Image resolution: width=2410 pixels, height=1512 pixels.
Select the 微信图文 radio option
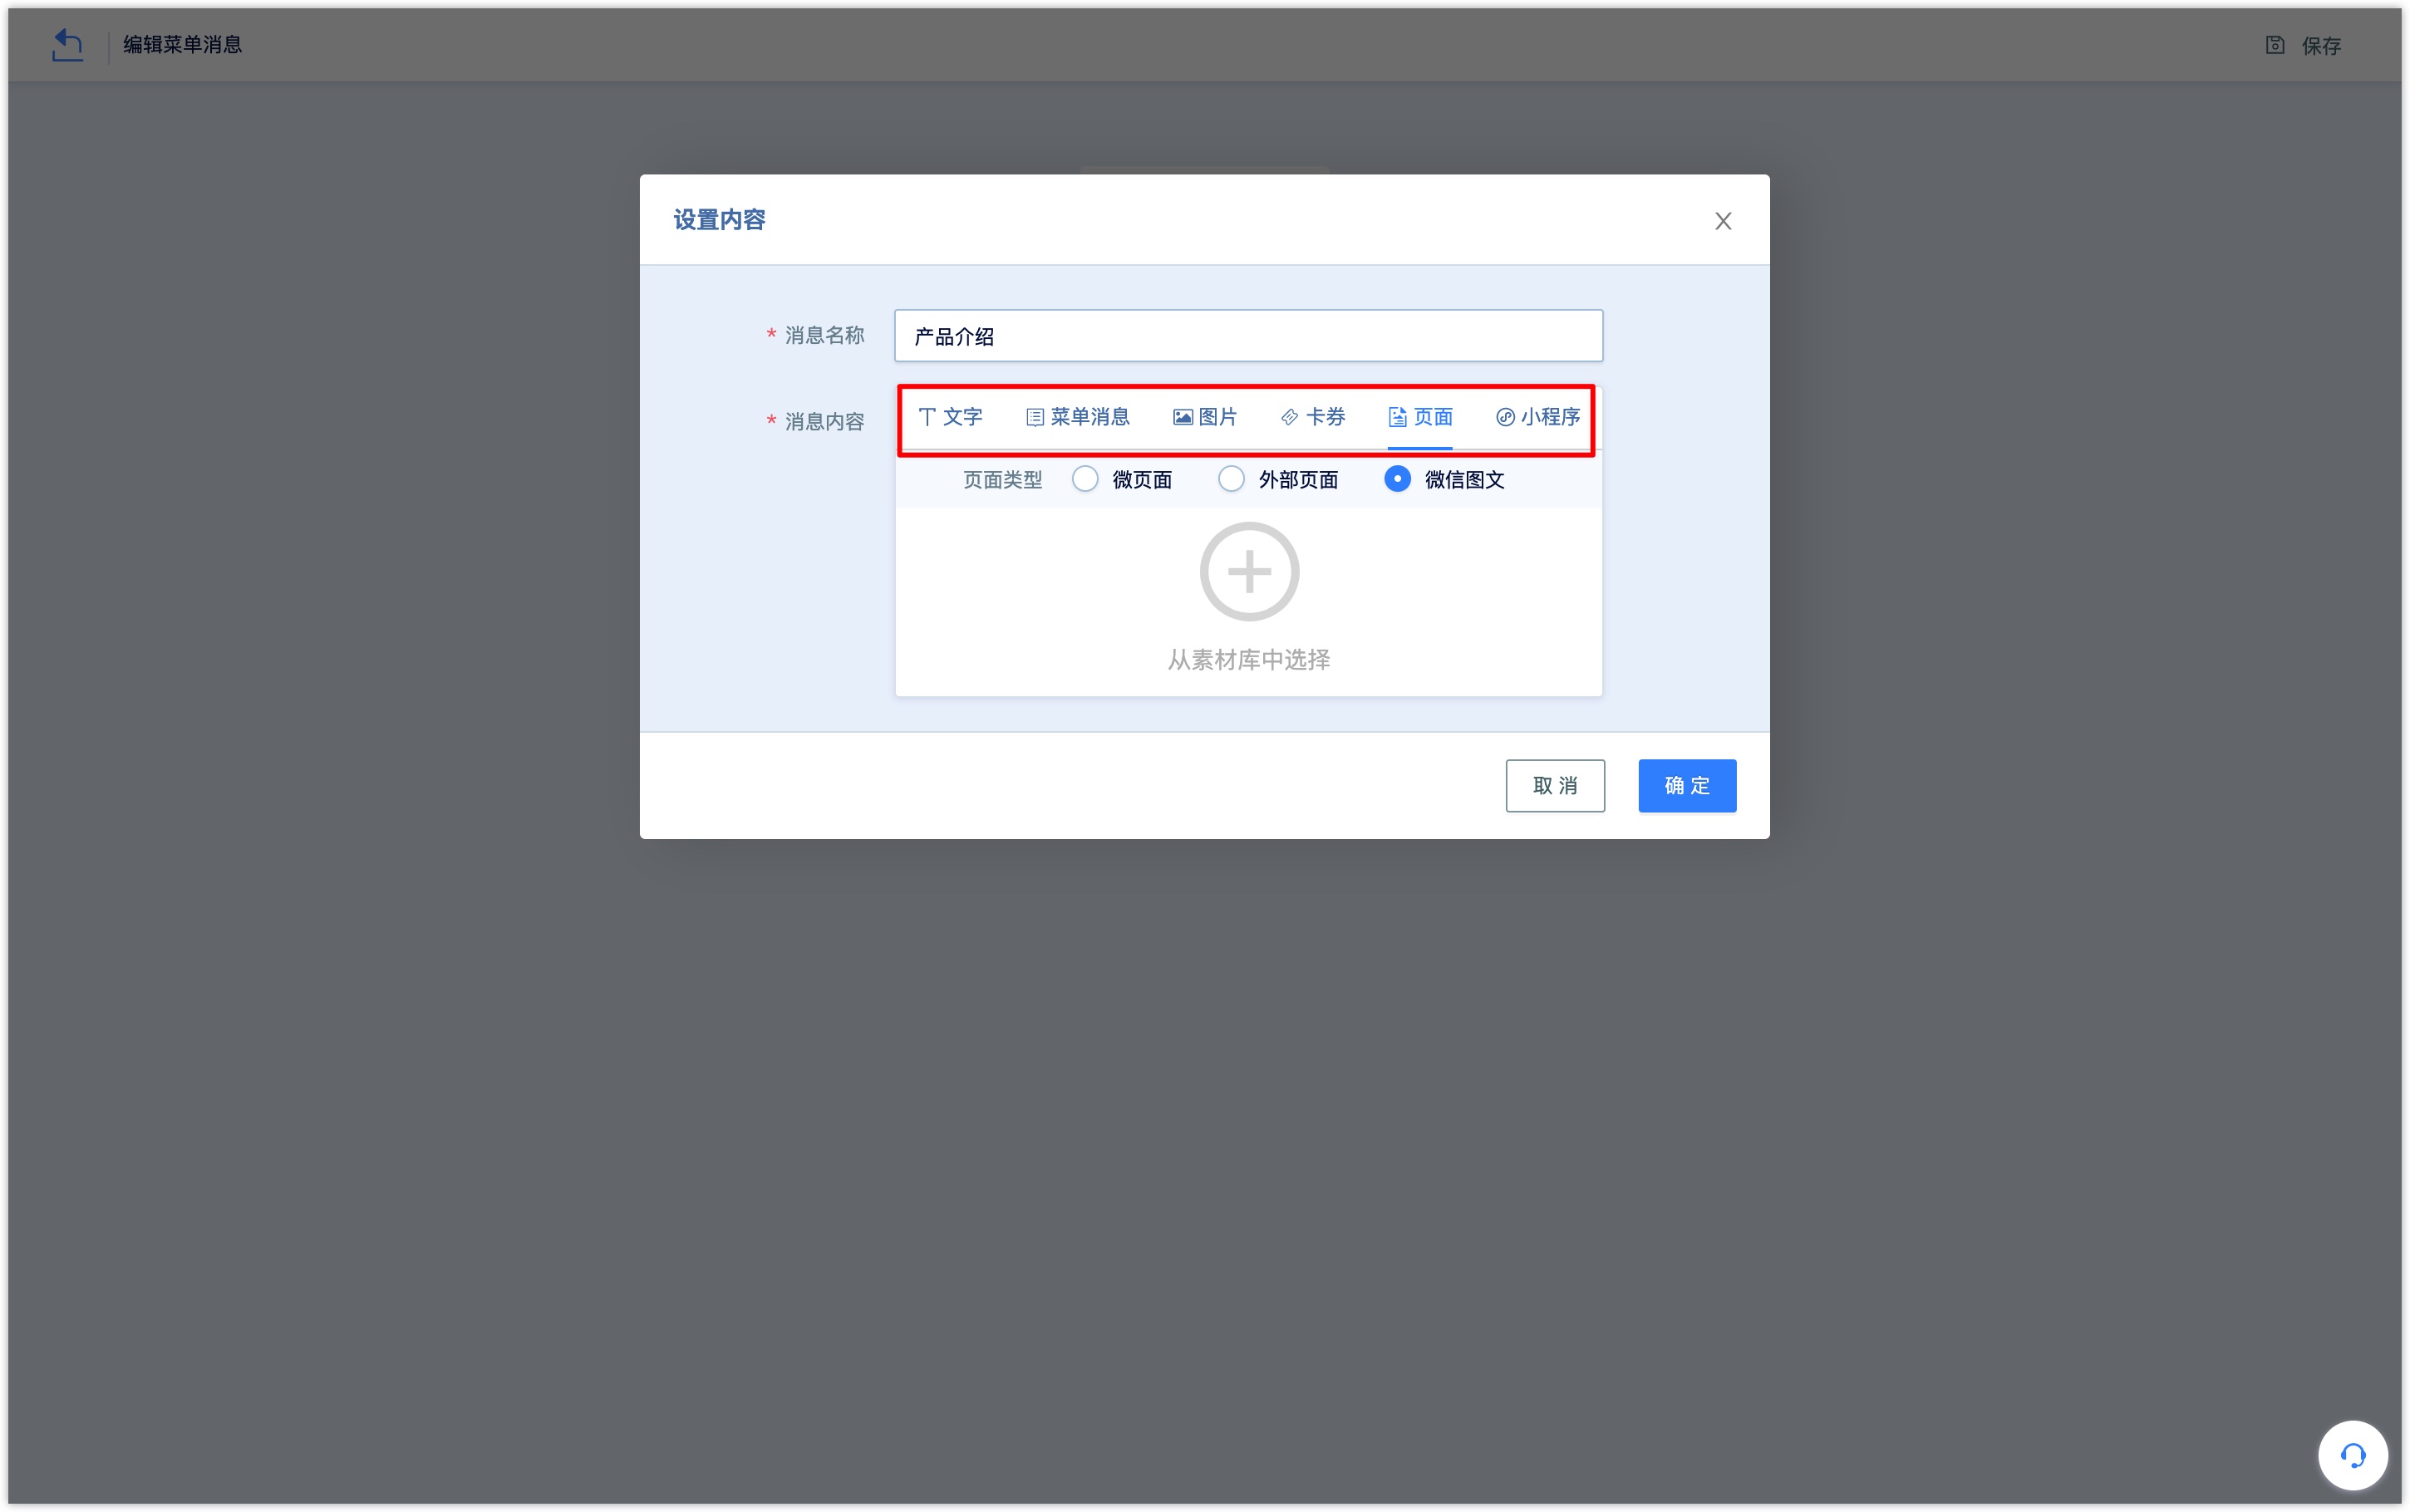coord(1397,479)
